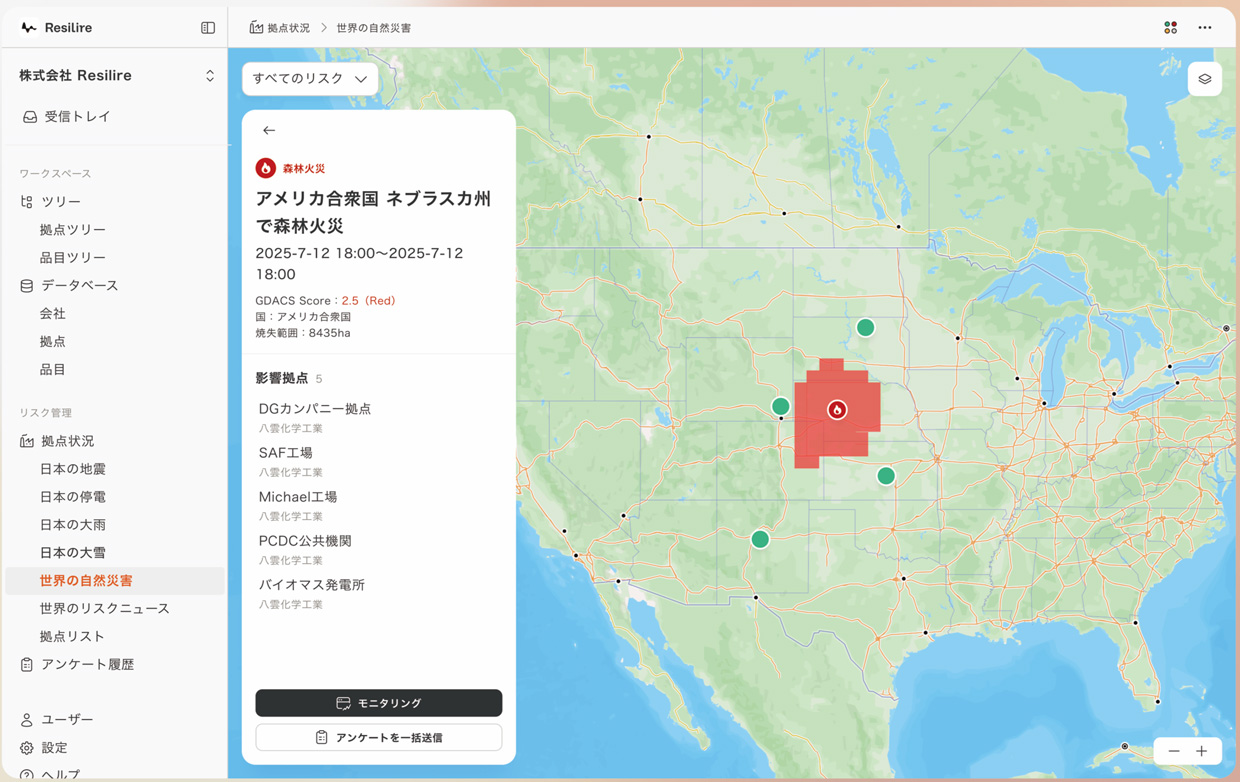Open the risk status grid icon in top bar
Image resolution: width=1240 pixels, height=782 pixels.
[1170, 27]
